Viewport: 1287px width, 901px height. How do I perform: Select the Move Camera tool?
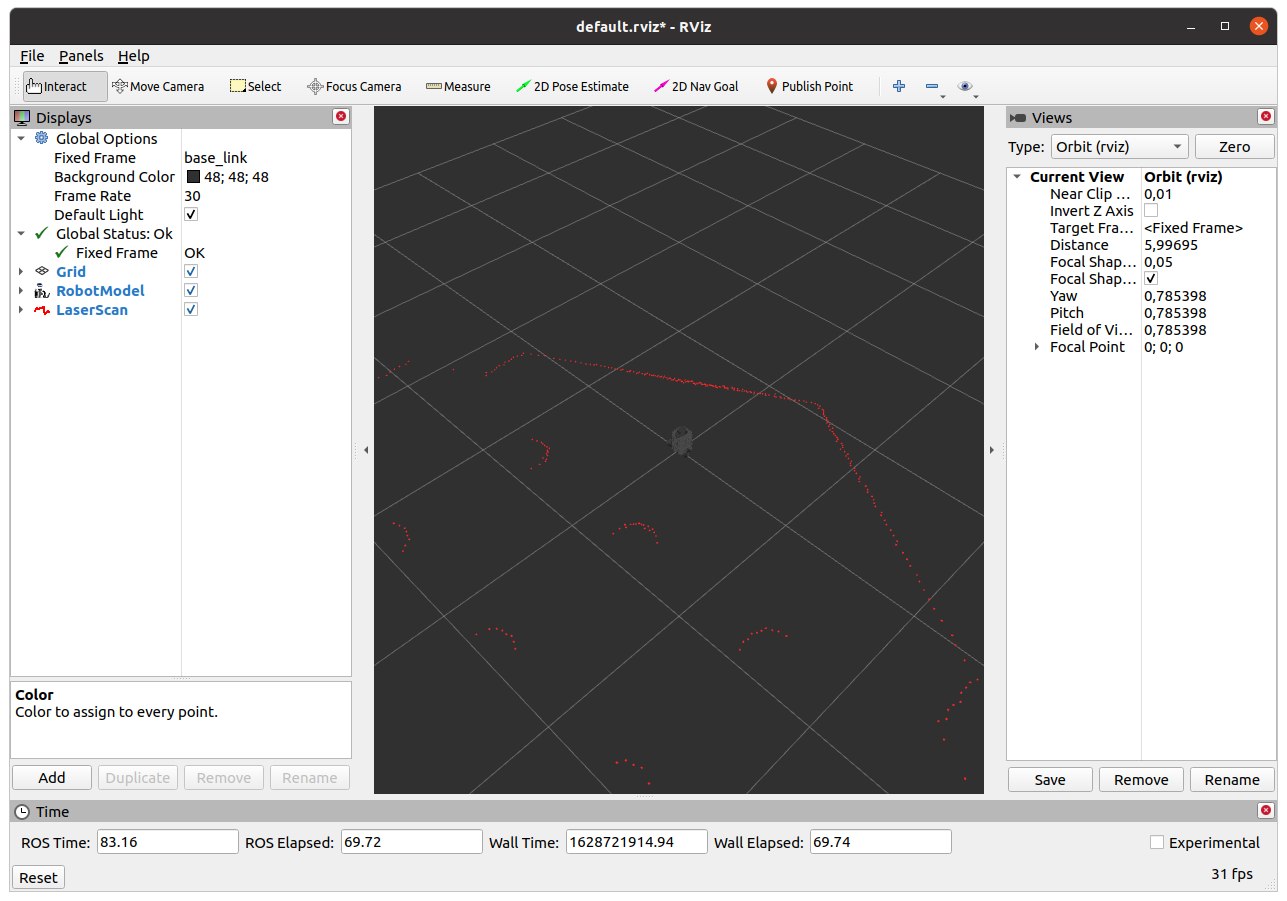click(158, 86)
